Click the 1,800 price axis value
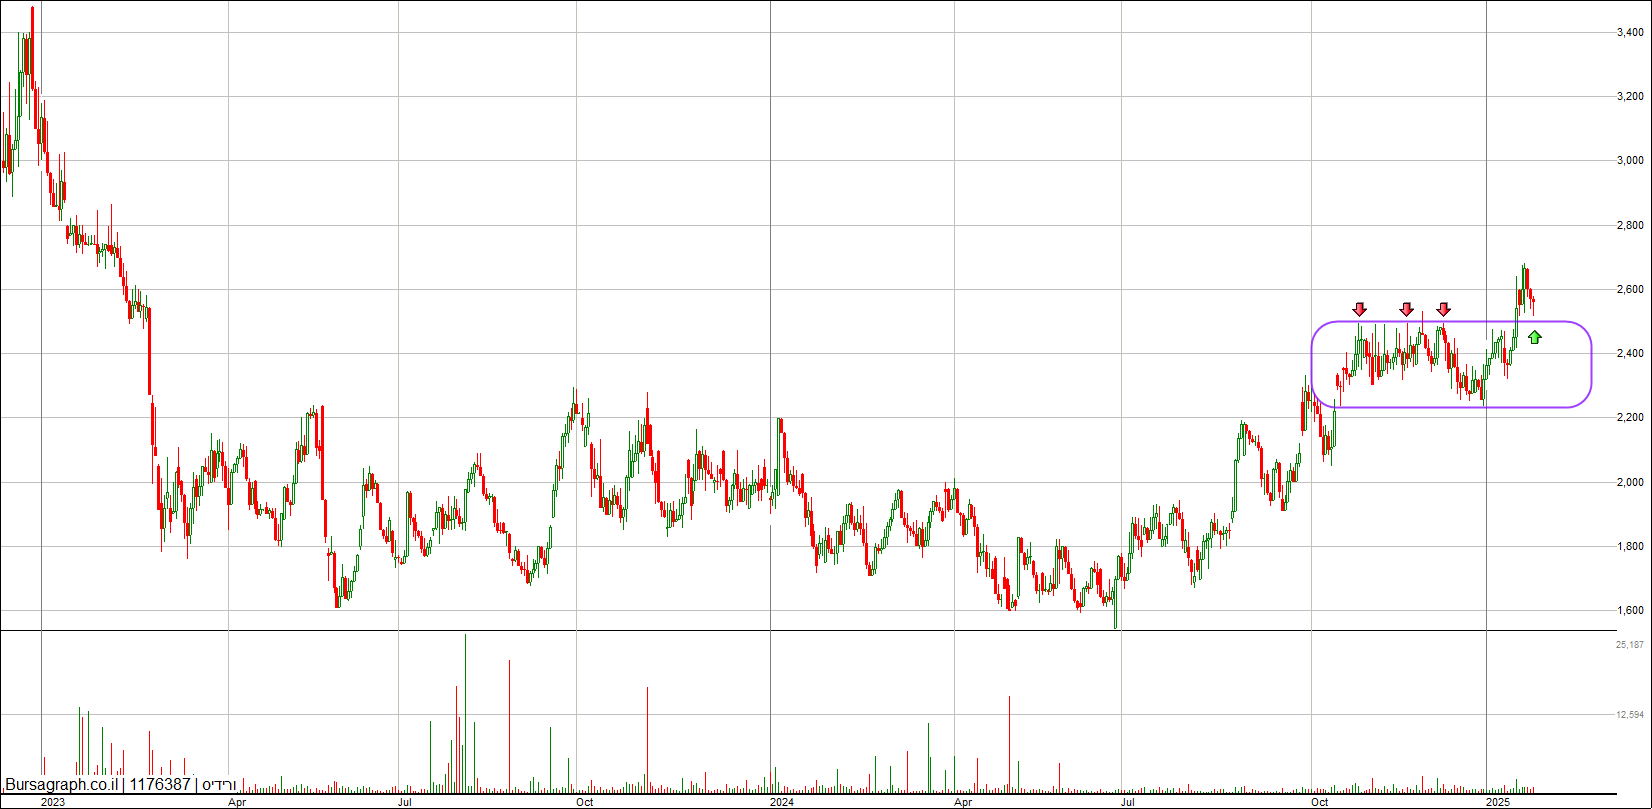1652x809 pixels. [1630, 546]
